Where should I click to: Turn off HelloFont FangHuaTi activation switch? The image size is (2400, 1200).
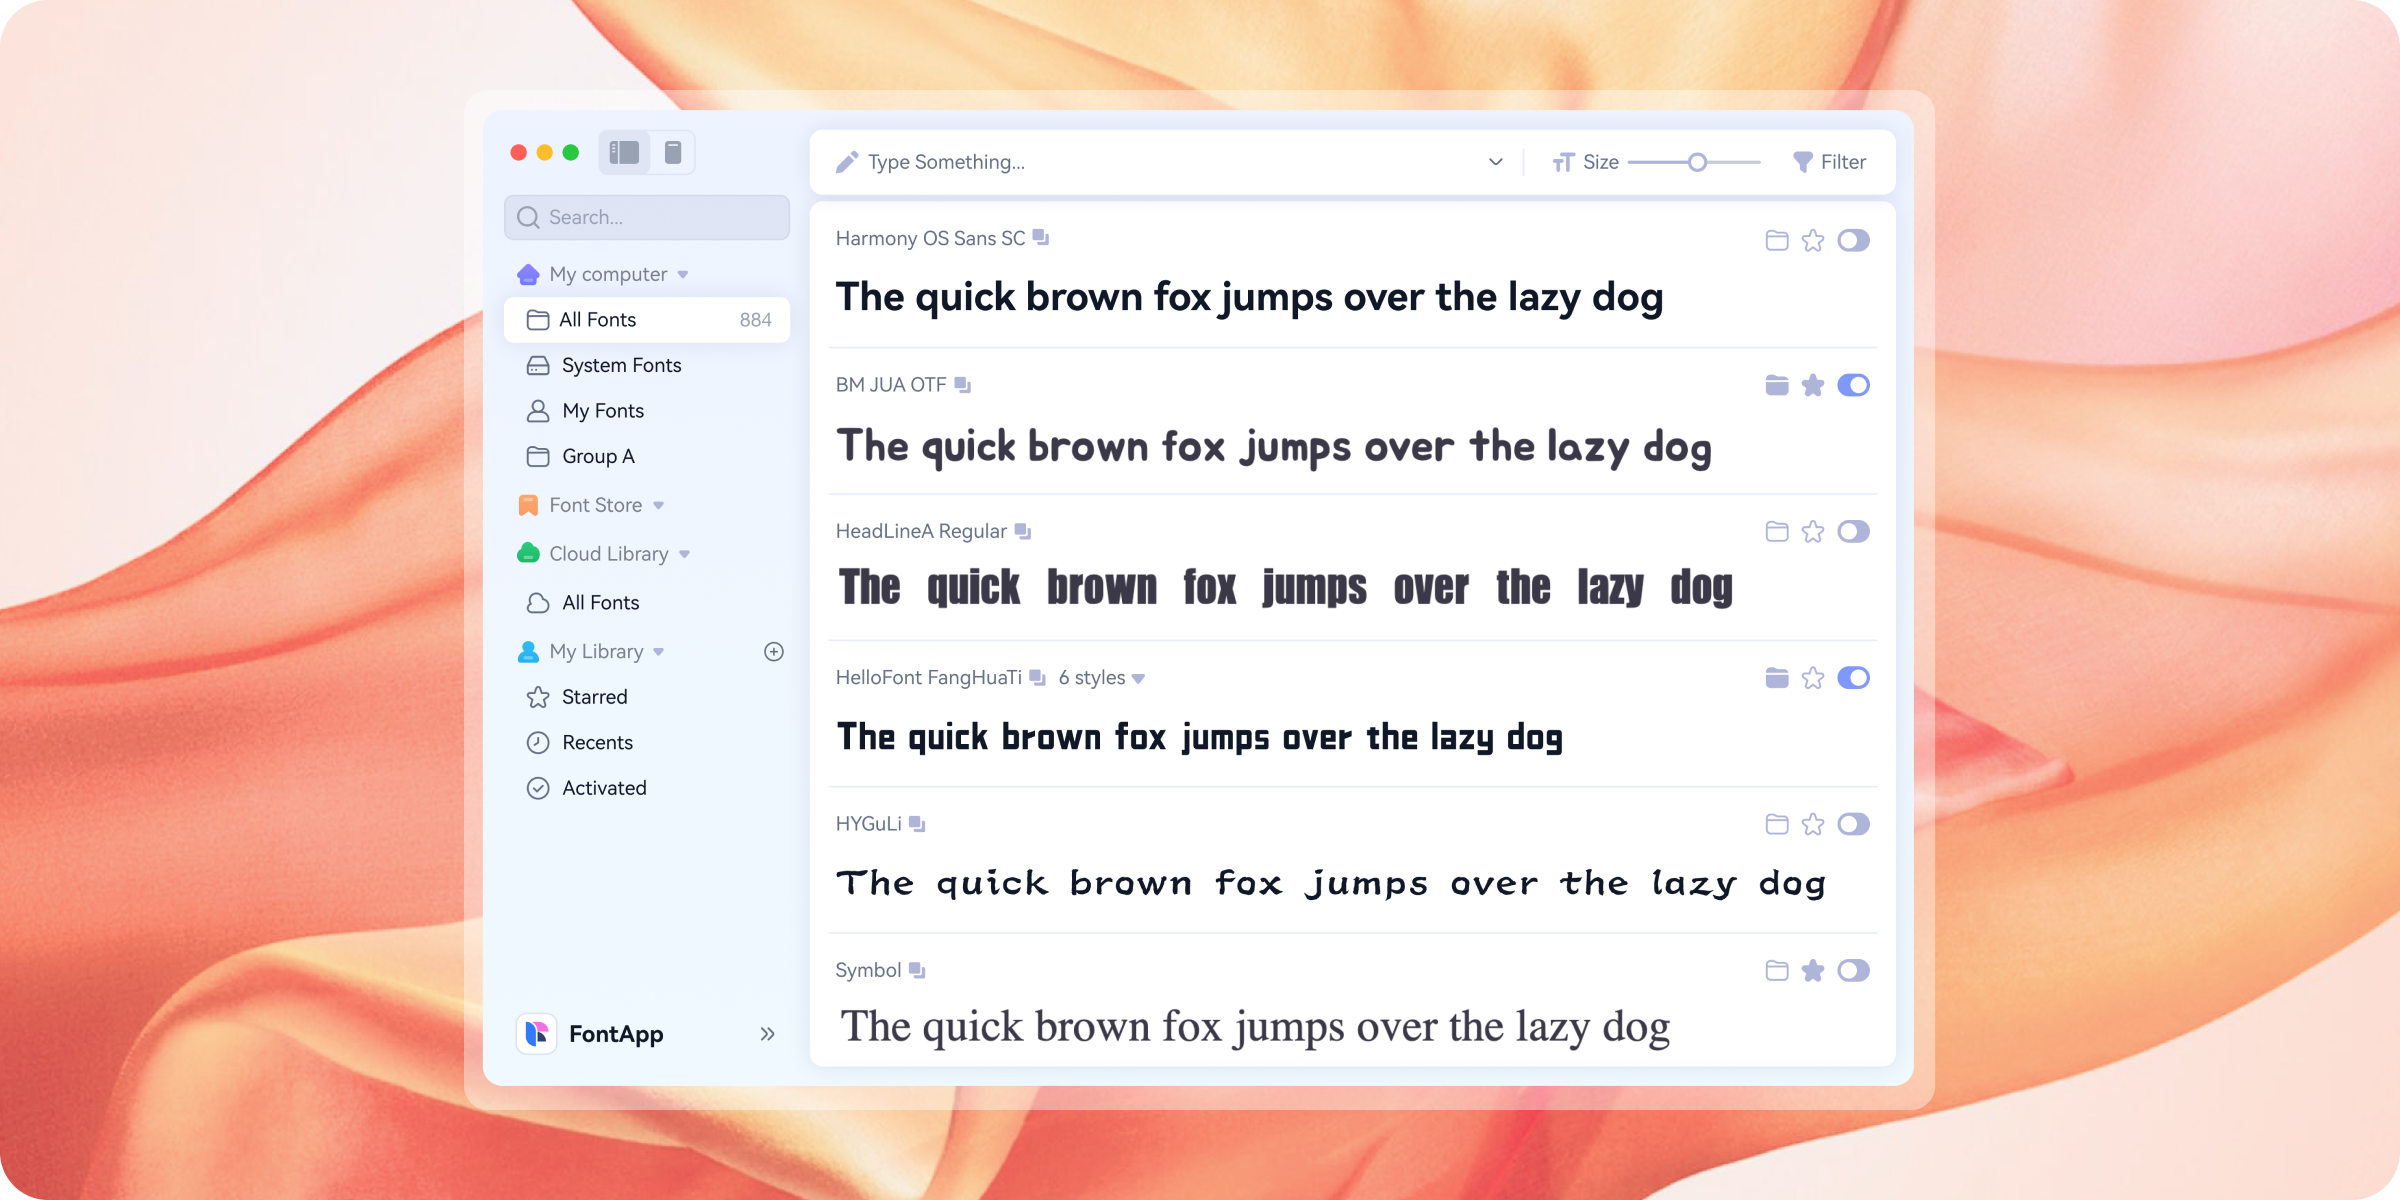coord(1853,678)
